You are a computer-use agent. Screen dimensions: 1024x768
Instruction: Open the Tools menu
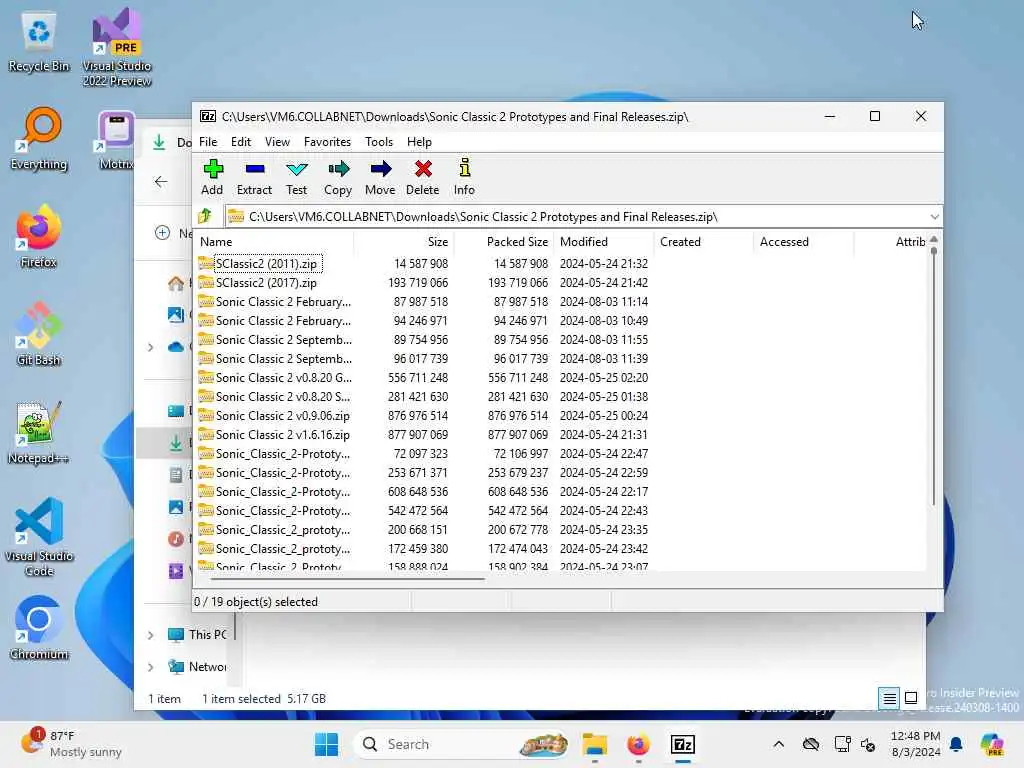pyautogui.click(x=379, y=142)
